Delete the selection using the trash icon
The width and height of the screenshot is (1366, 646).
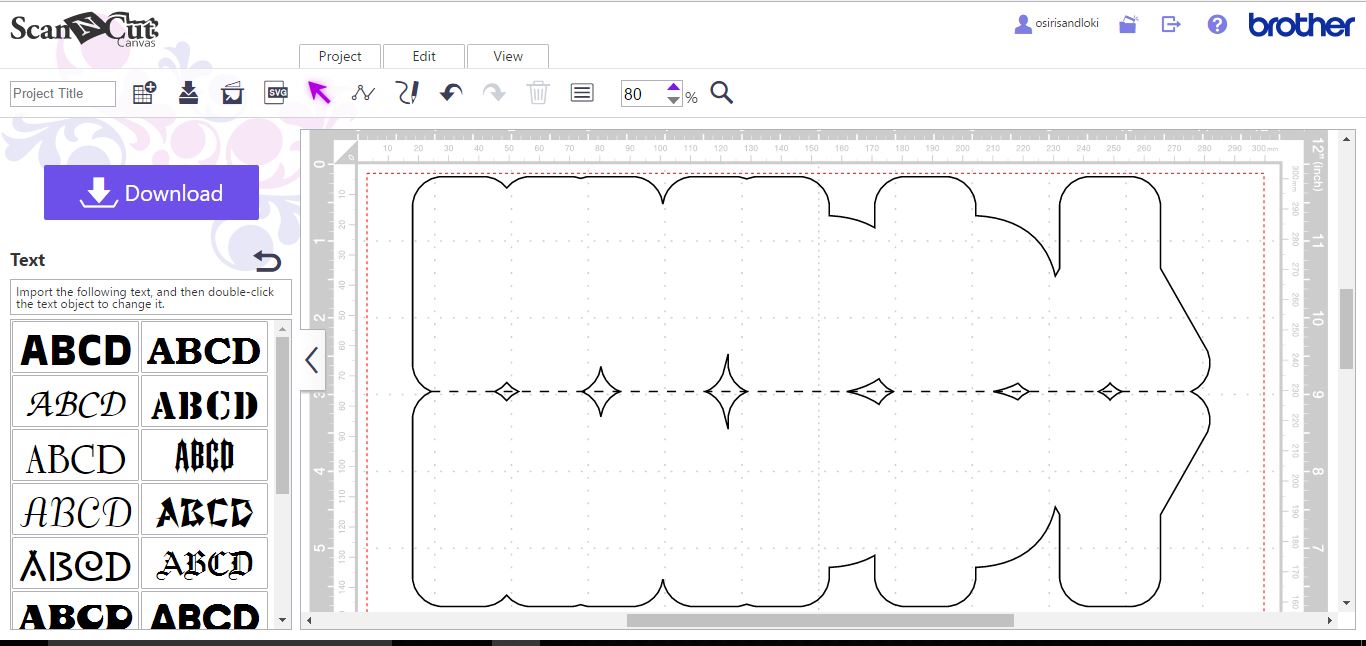point(538,91)
